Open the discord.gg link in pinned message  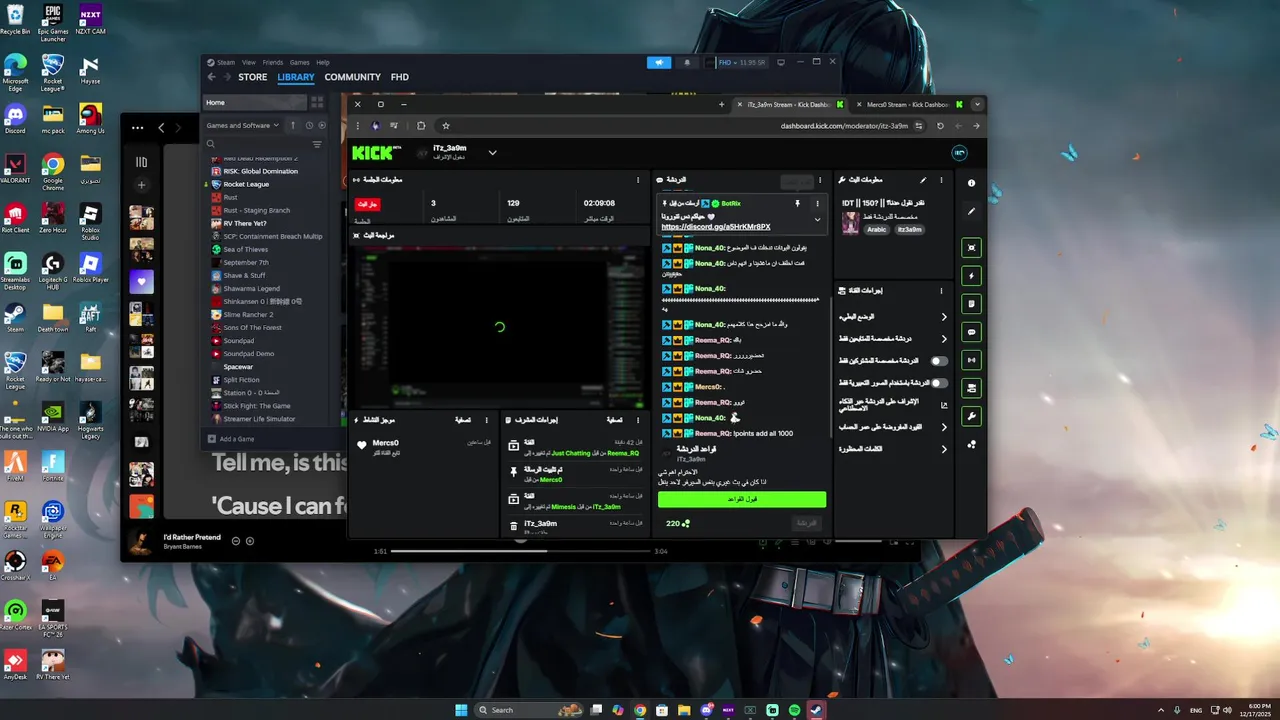point(716,227)
